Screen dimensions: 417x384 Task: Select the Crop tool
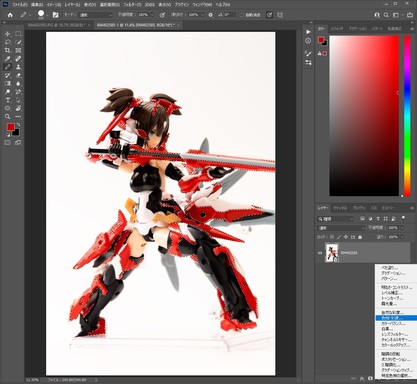click(x=7, y=50)
